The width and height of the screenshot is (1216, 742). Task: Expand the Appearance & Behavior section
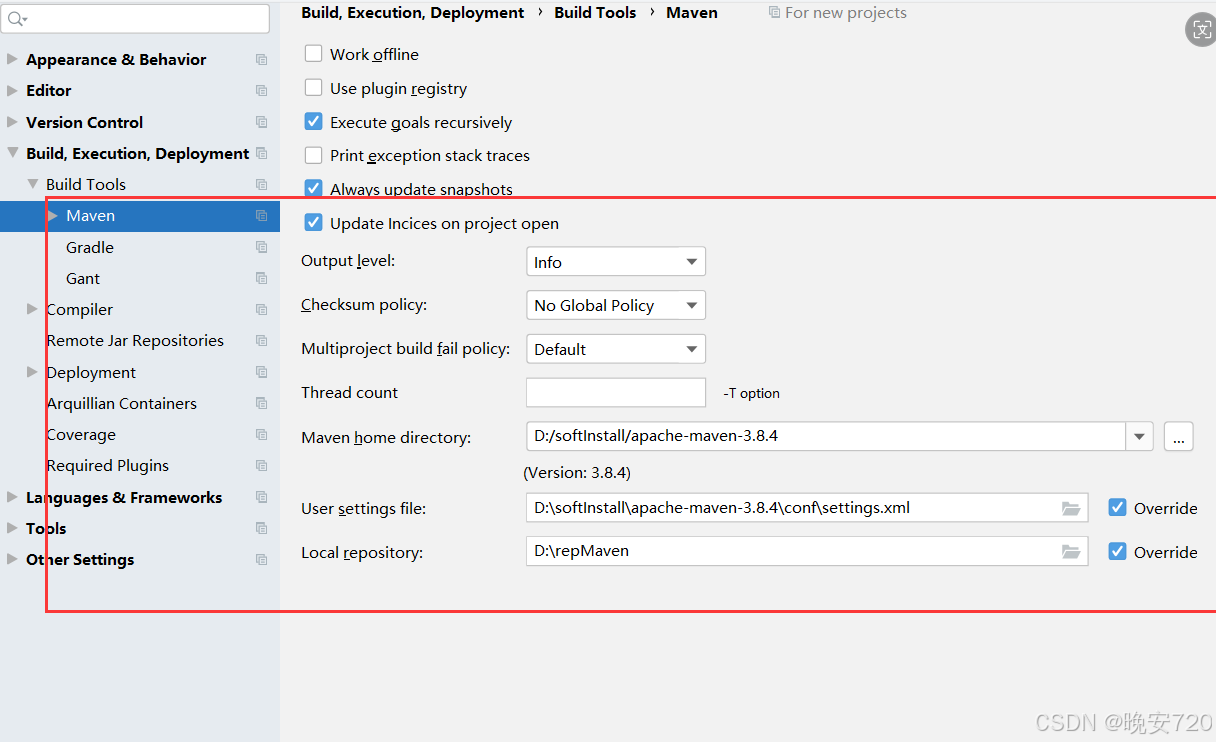coord(12,59)
